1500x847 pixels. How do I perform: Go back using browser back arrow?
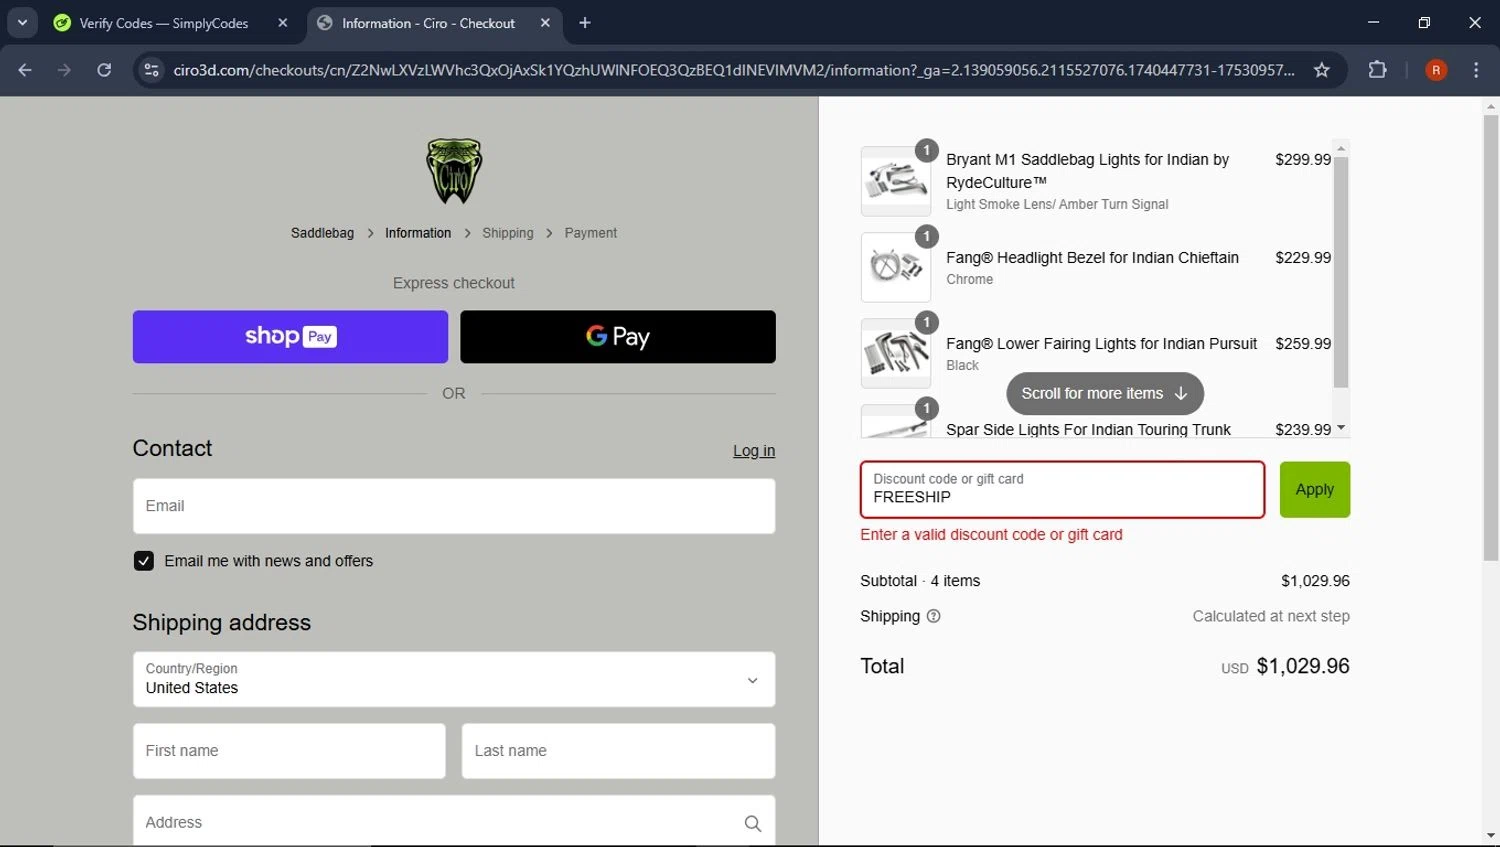pos(25,70)
